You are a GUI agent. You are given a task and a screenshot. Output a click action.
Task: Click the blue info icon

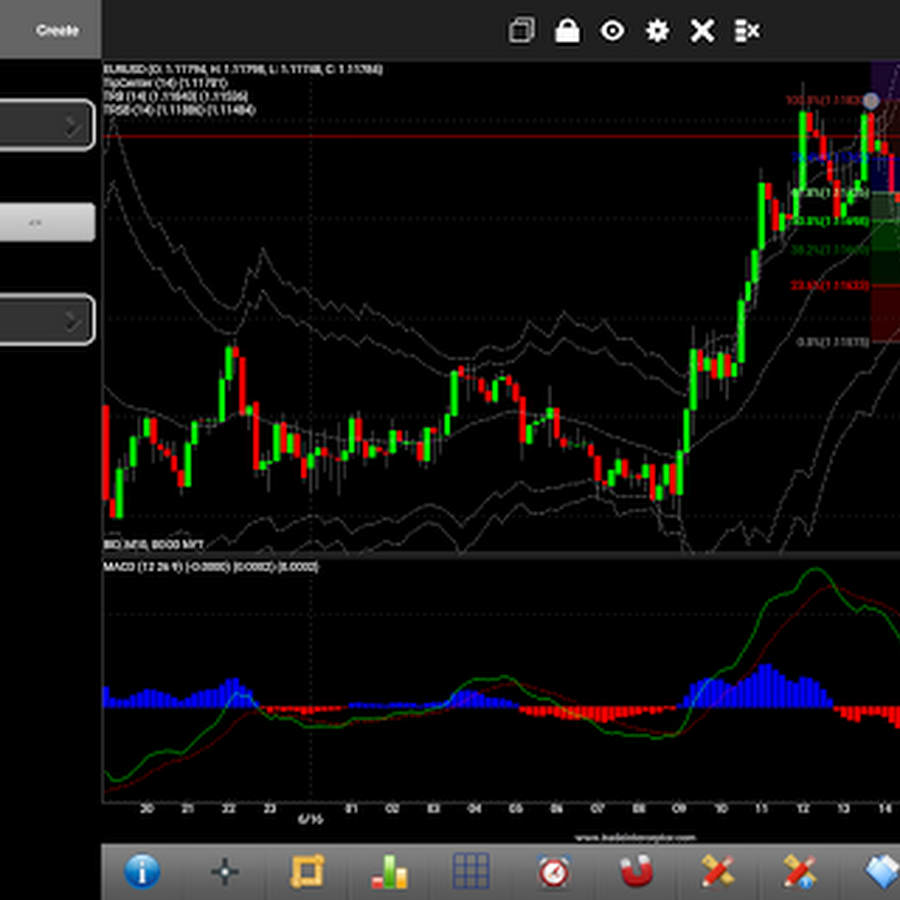click(x=142, y=871)
